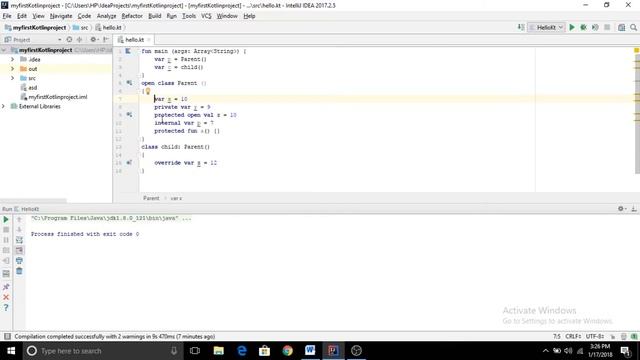The image size is (640, 360).
Task: Run HelloKt with the toolbar green arrow
Action: tap(572, 27)
